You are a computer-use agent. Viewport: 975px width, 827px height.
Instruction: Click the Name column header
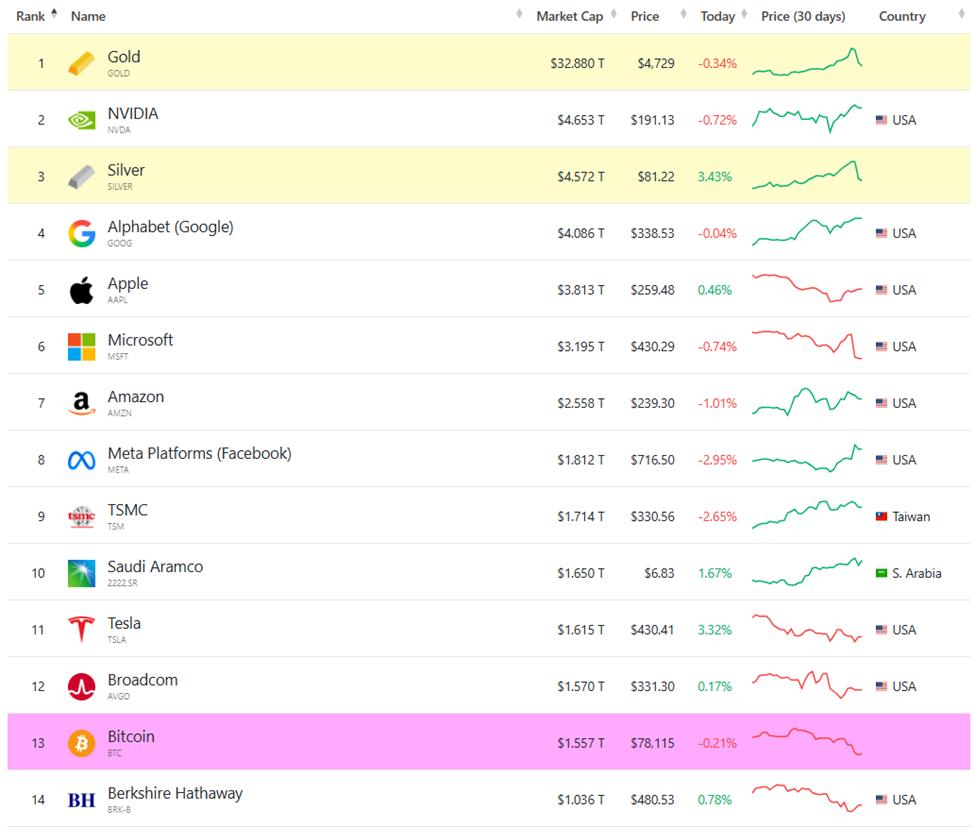pos(89,16)
